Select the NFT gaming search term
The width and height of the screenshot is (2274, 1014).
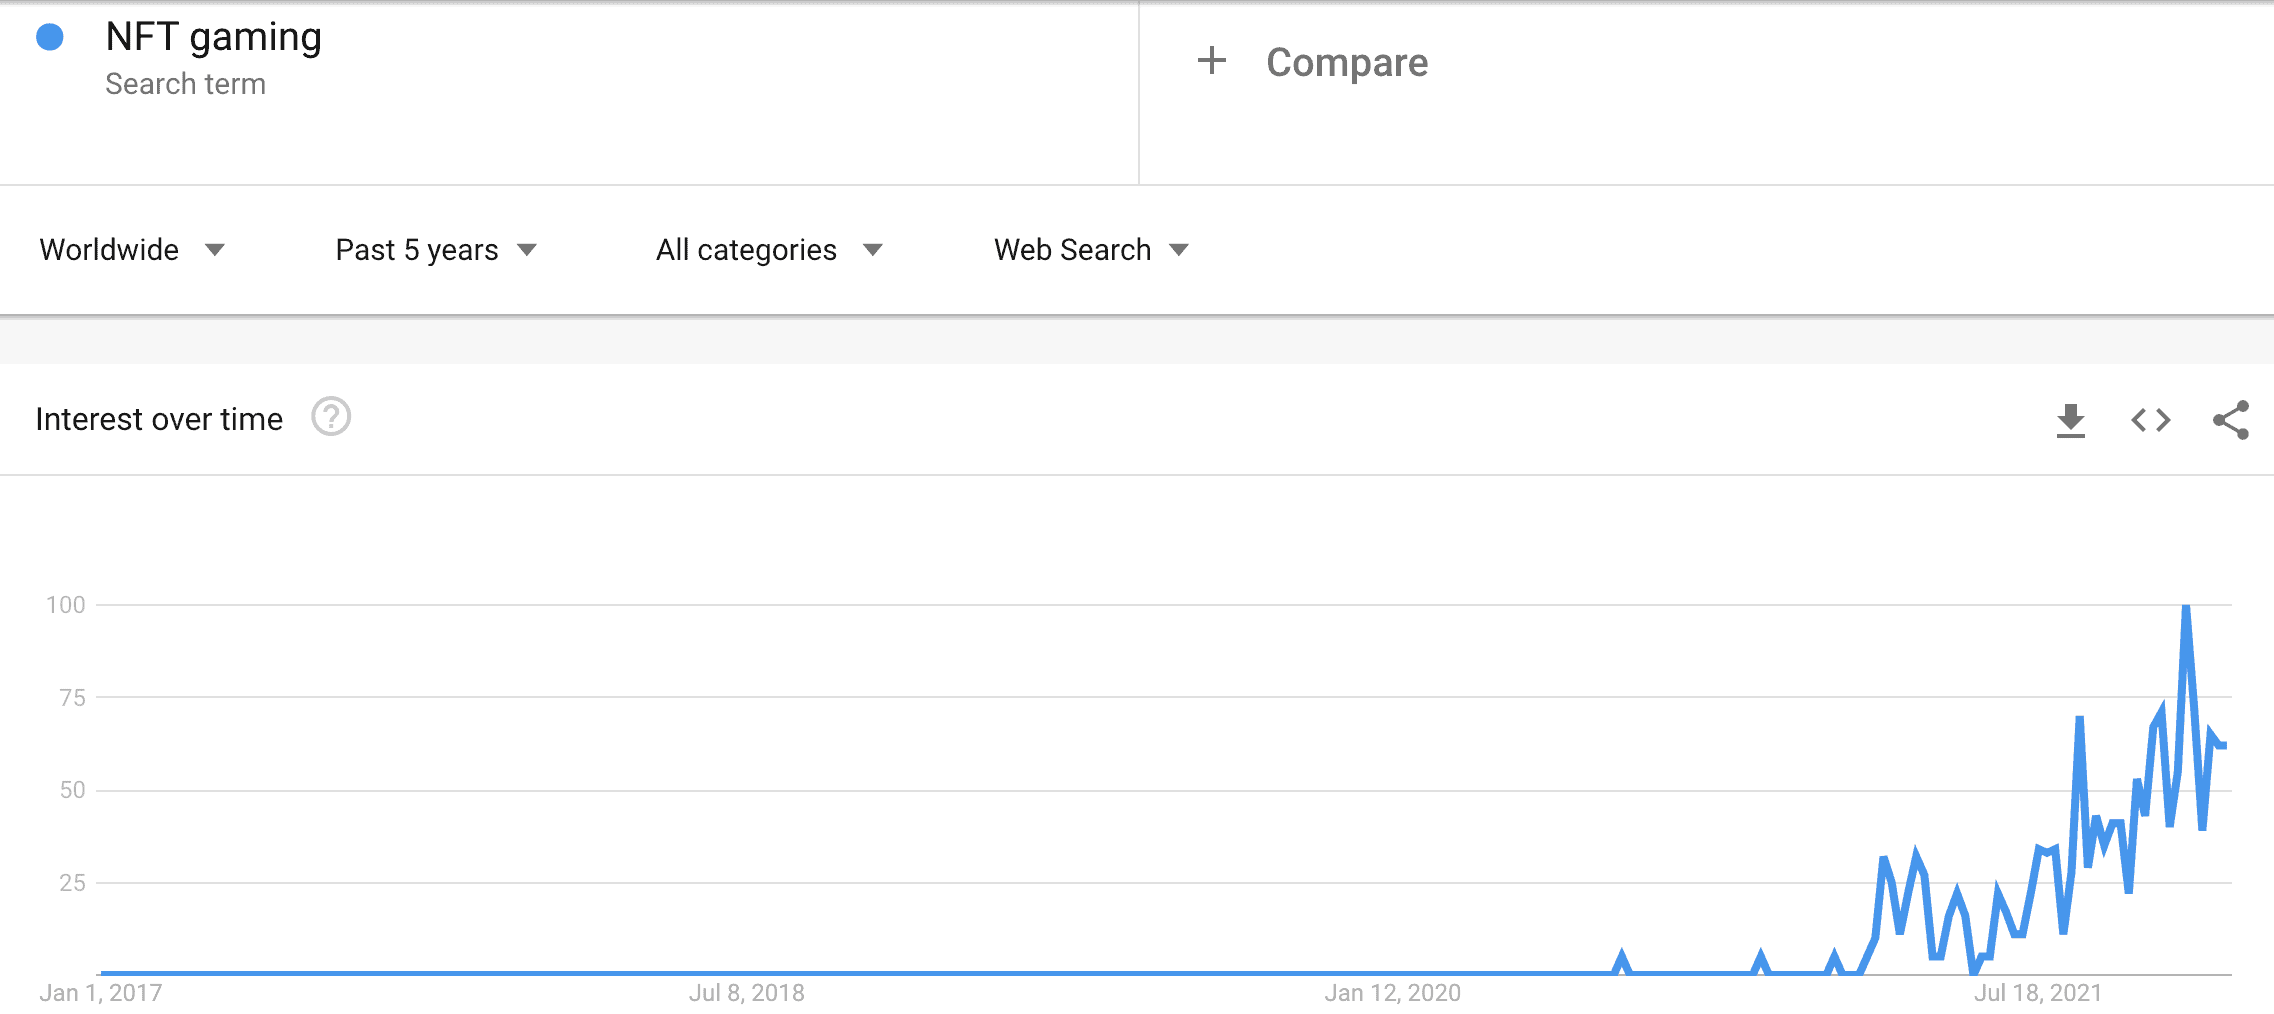point(212,36)
